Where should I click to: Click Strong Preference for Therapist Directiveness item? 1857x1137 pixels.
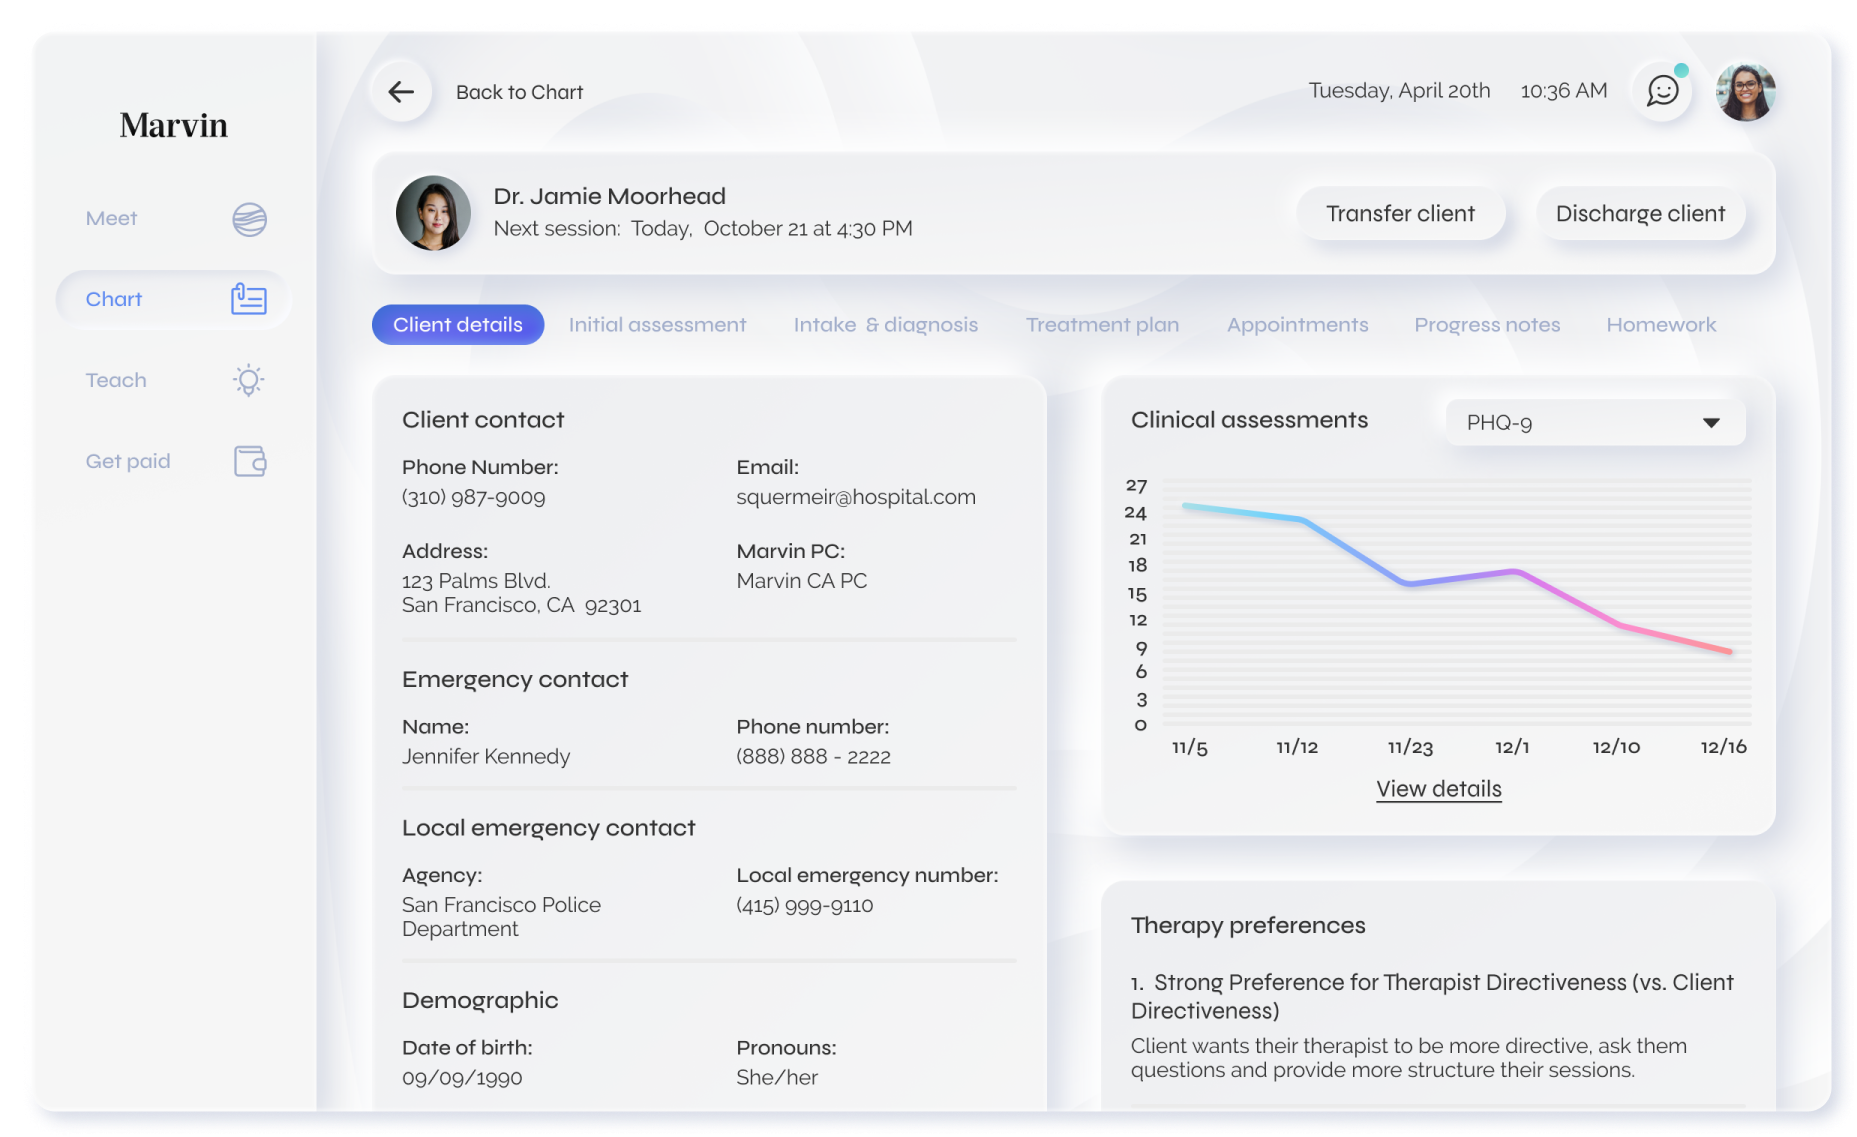1432,996
